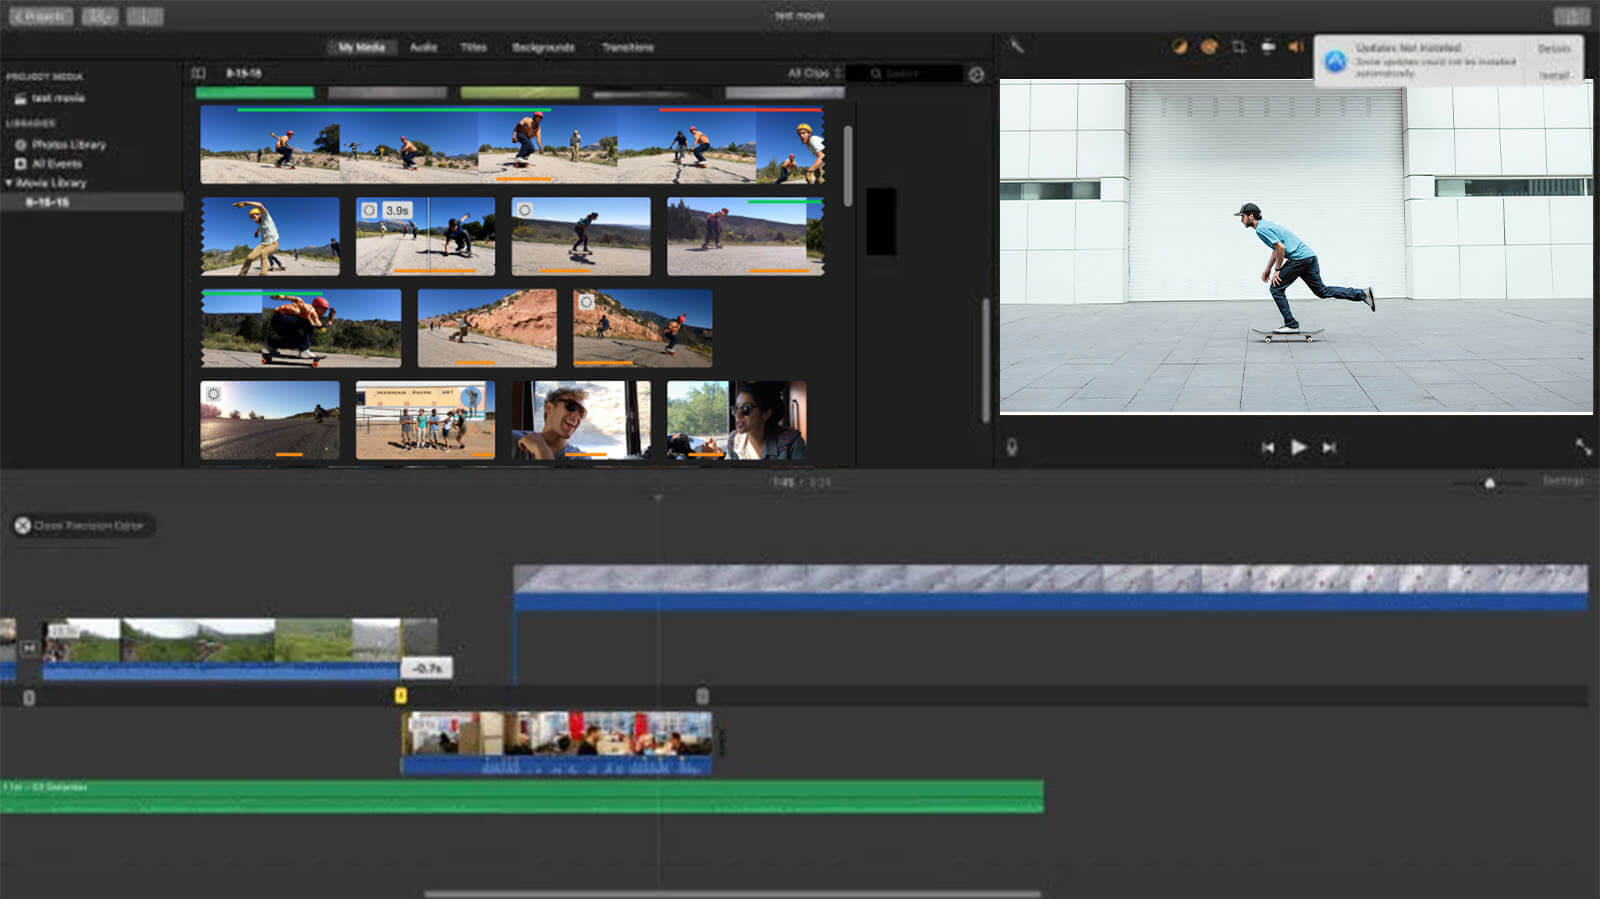This screenshot has width=1600, height=899.
Task: Click the import media button in the top toolbar
Action: point(100,16)
